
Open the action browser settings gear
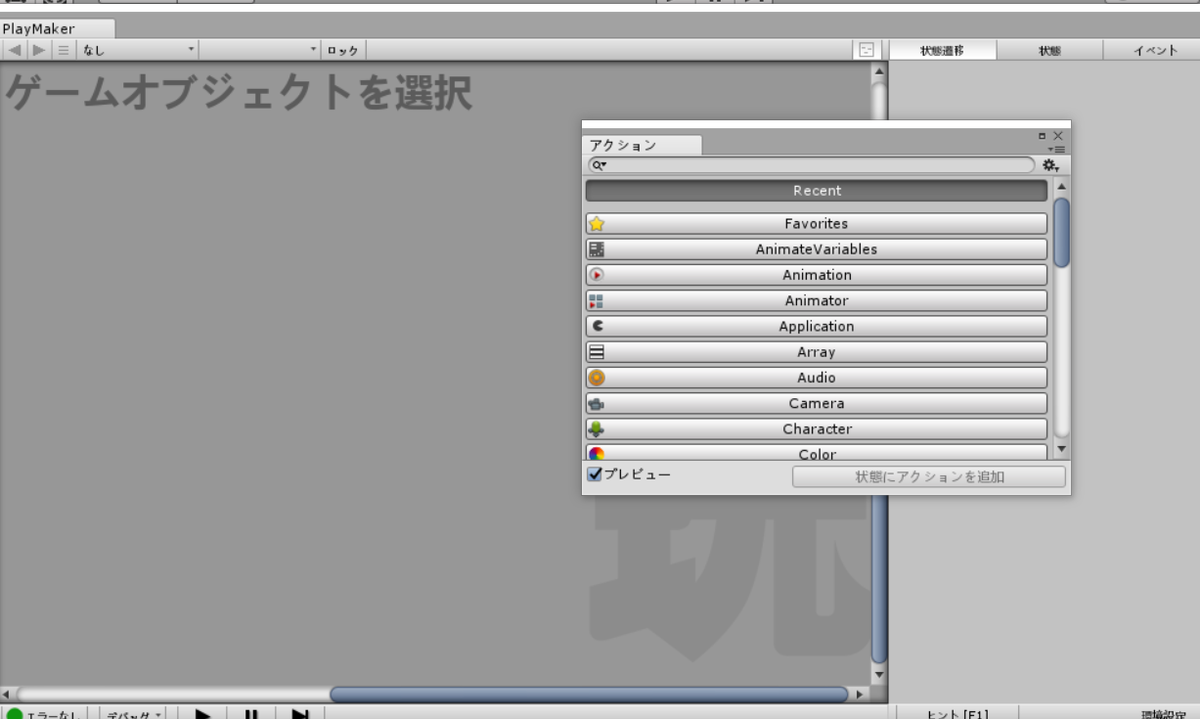[1050, 165]
